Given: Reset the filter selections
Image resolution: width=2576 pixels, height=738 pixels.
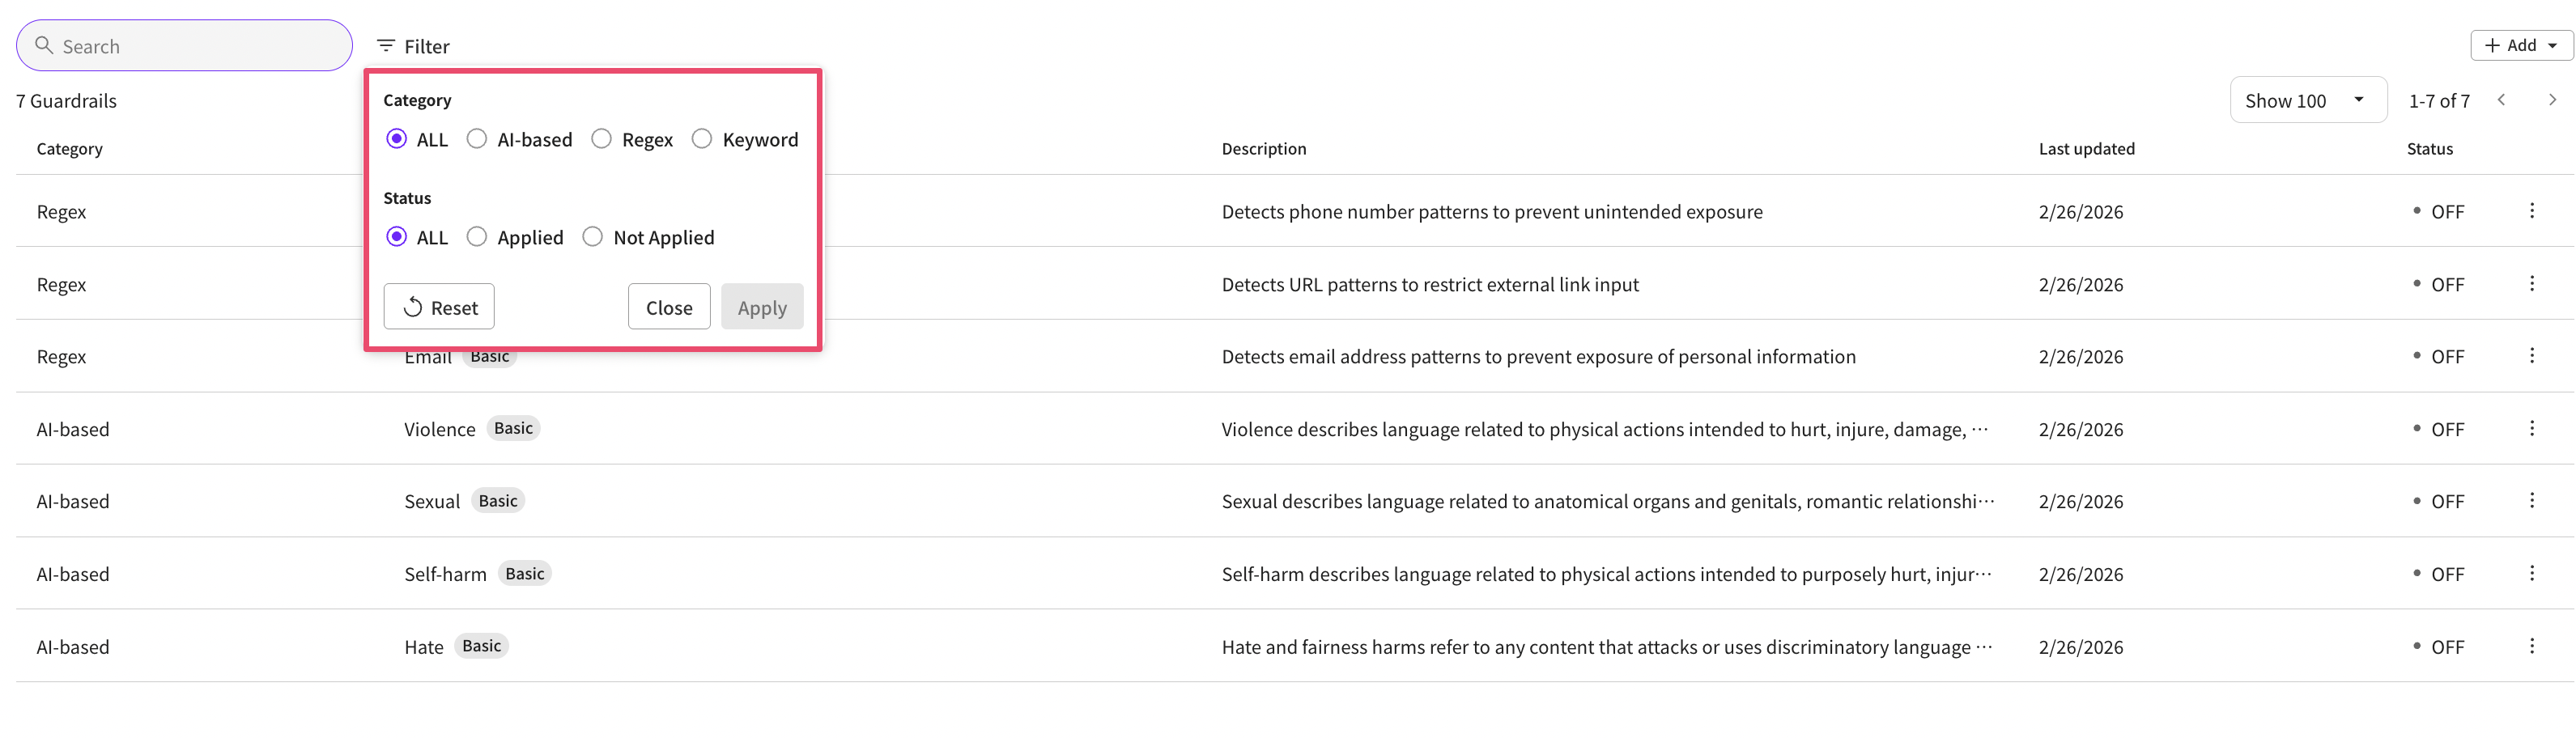Looking at the screenshot, I should 439,307.
